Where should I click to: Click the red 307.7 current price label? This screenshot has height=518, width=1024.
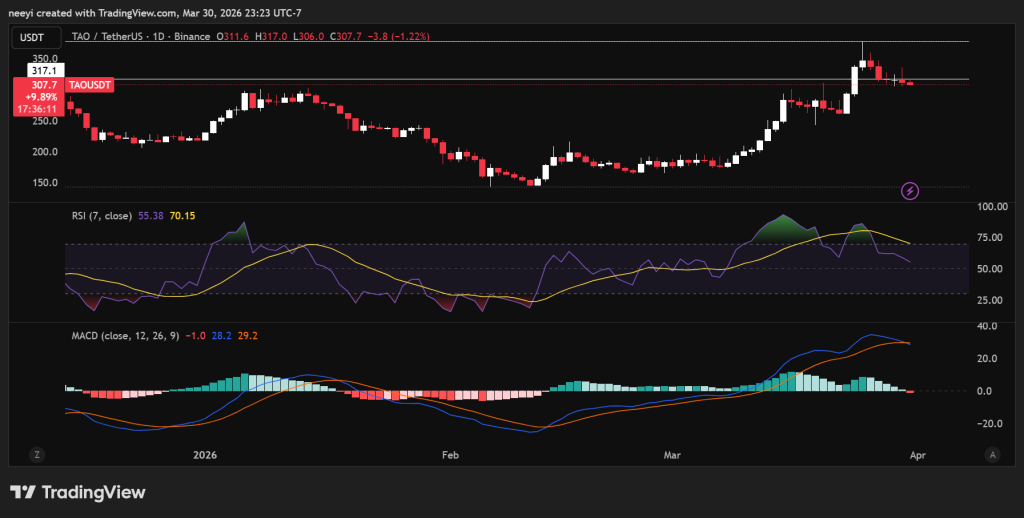[x=38, y=86]
